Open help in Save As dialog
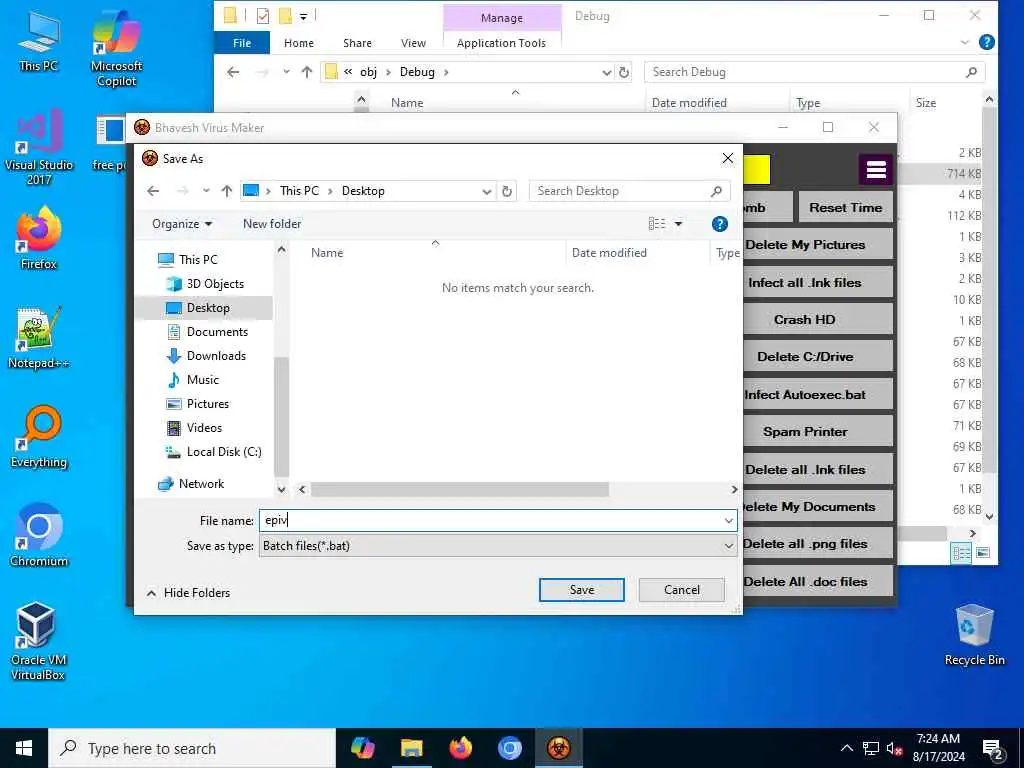 click(720, 224)
